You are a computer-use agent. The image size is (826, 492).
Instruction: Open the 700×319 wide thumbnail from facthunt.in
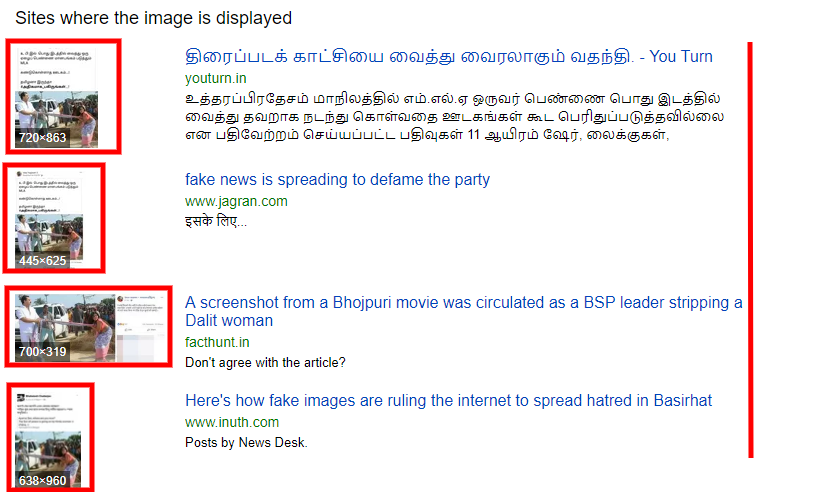pyautogui.click(x=88, y=327)
